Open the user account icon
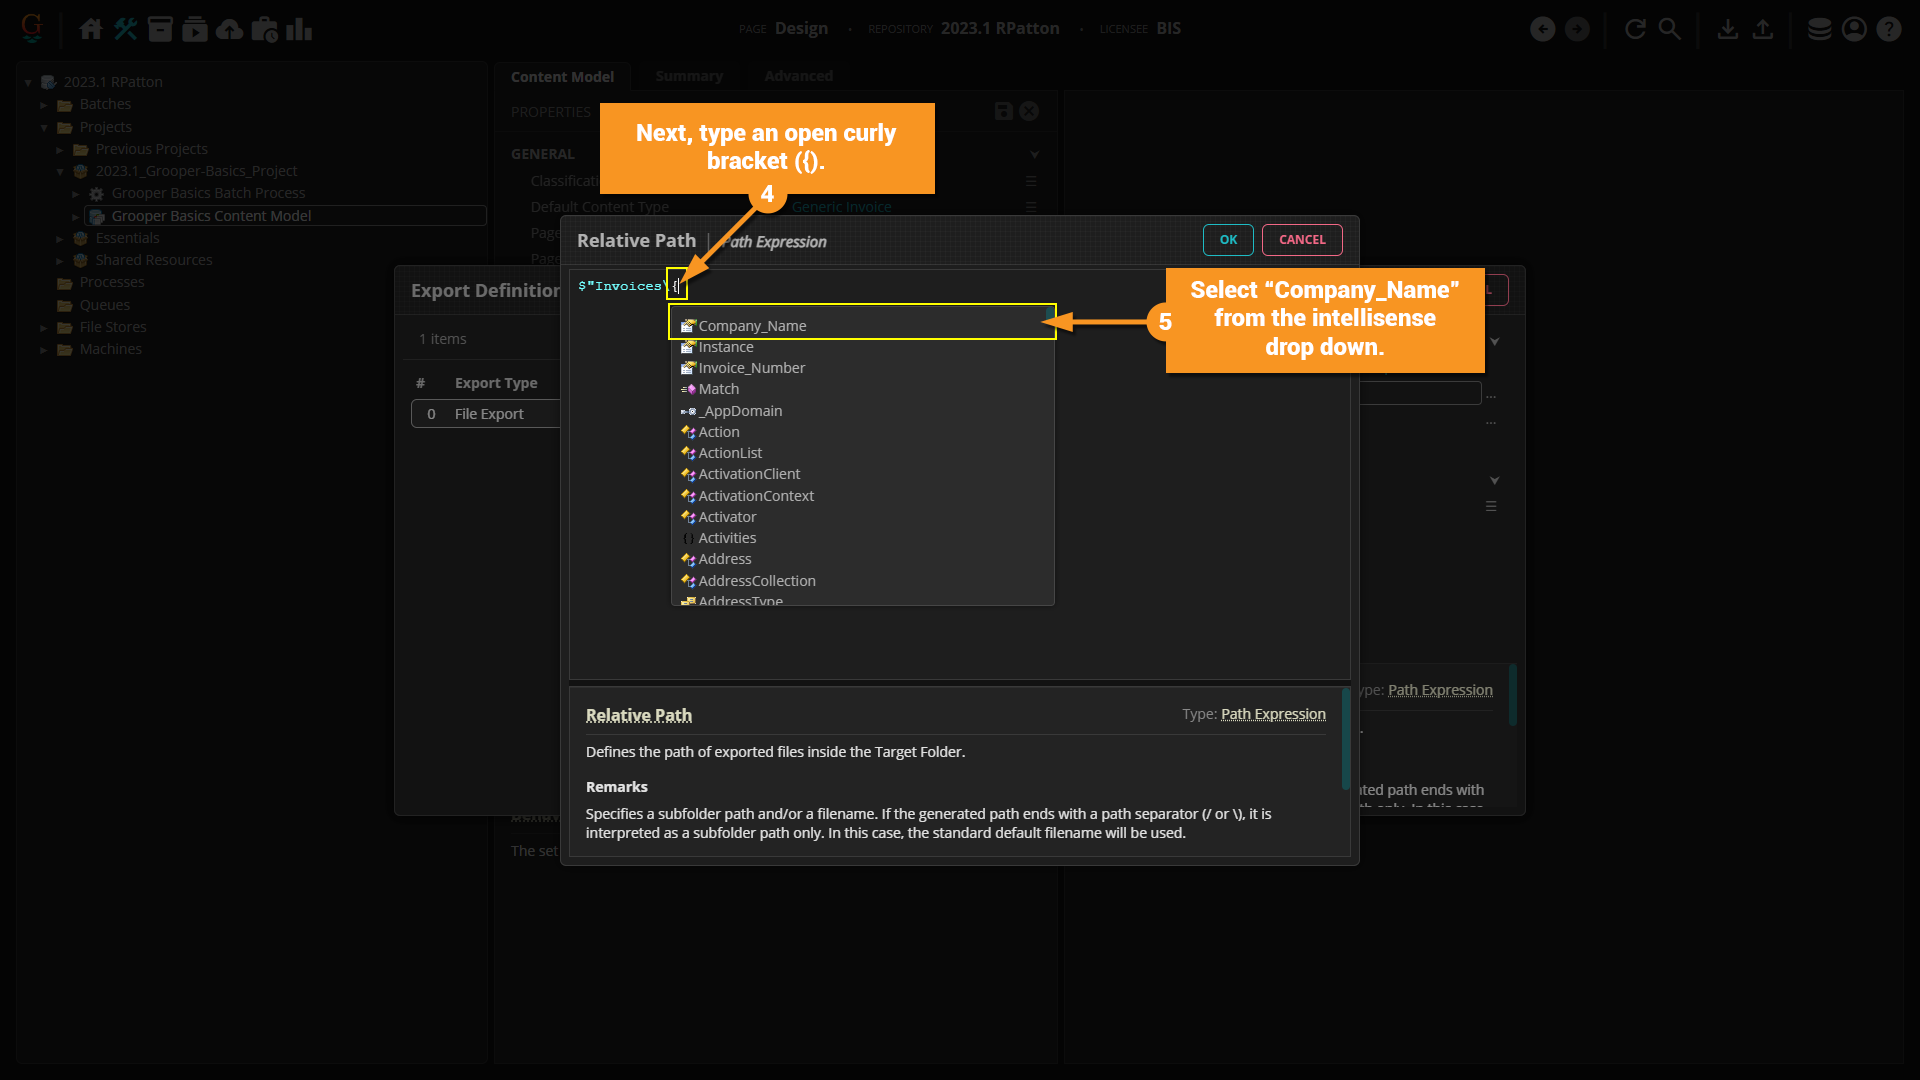The image size is (1920, 1080). coord(1854,29)
